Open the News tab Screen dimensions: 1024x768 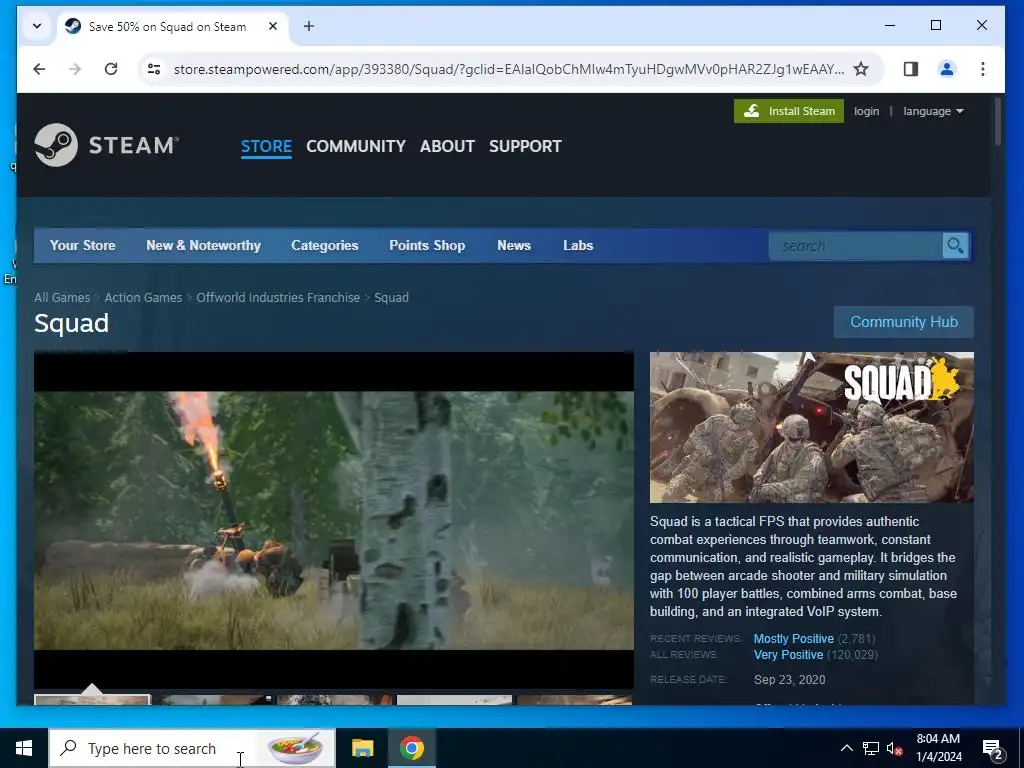click(514, 246)
